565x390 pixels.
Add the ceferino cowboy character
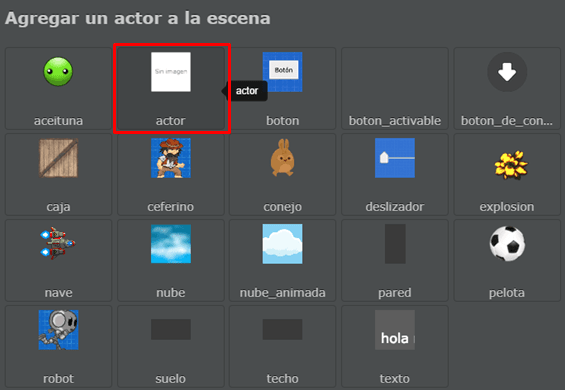click(171, 174)
